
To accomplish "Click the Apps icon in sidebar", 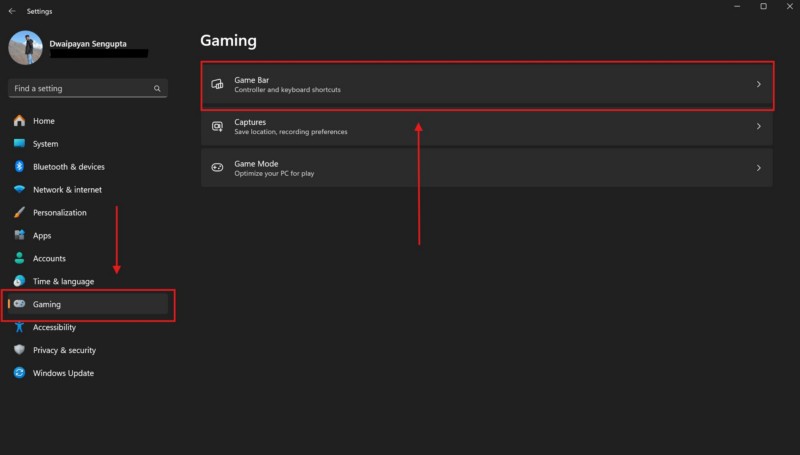I will (x=19, y=235).
